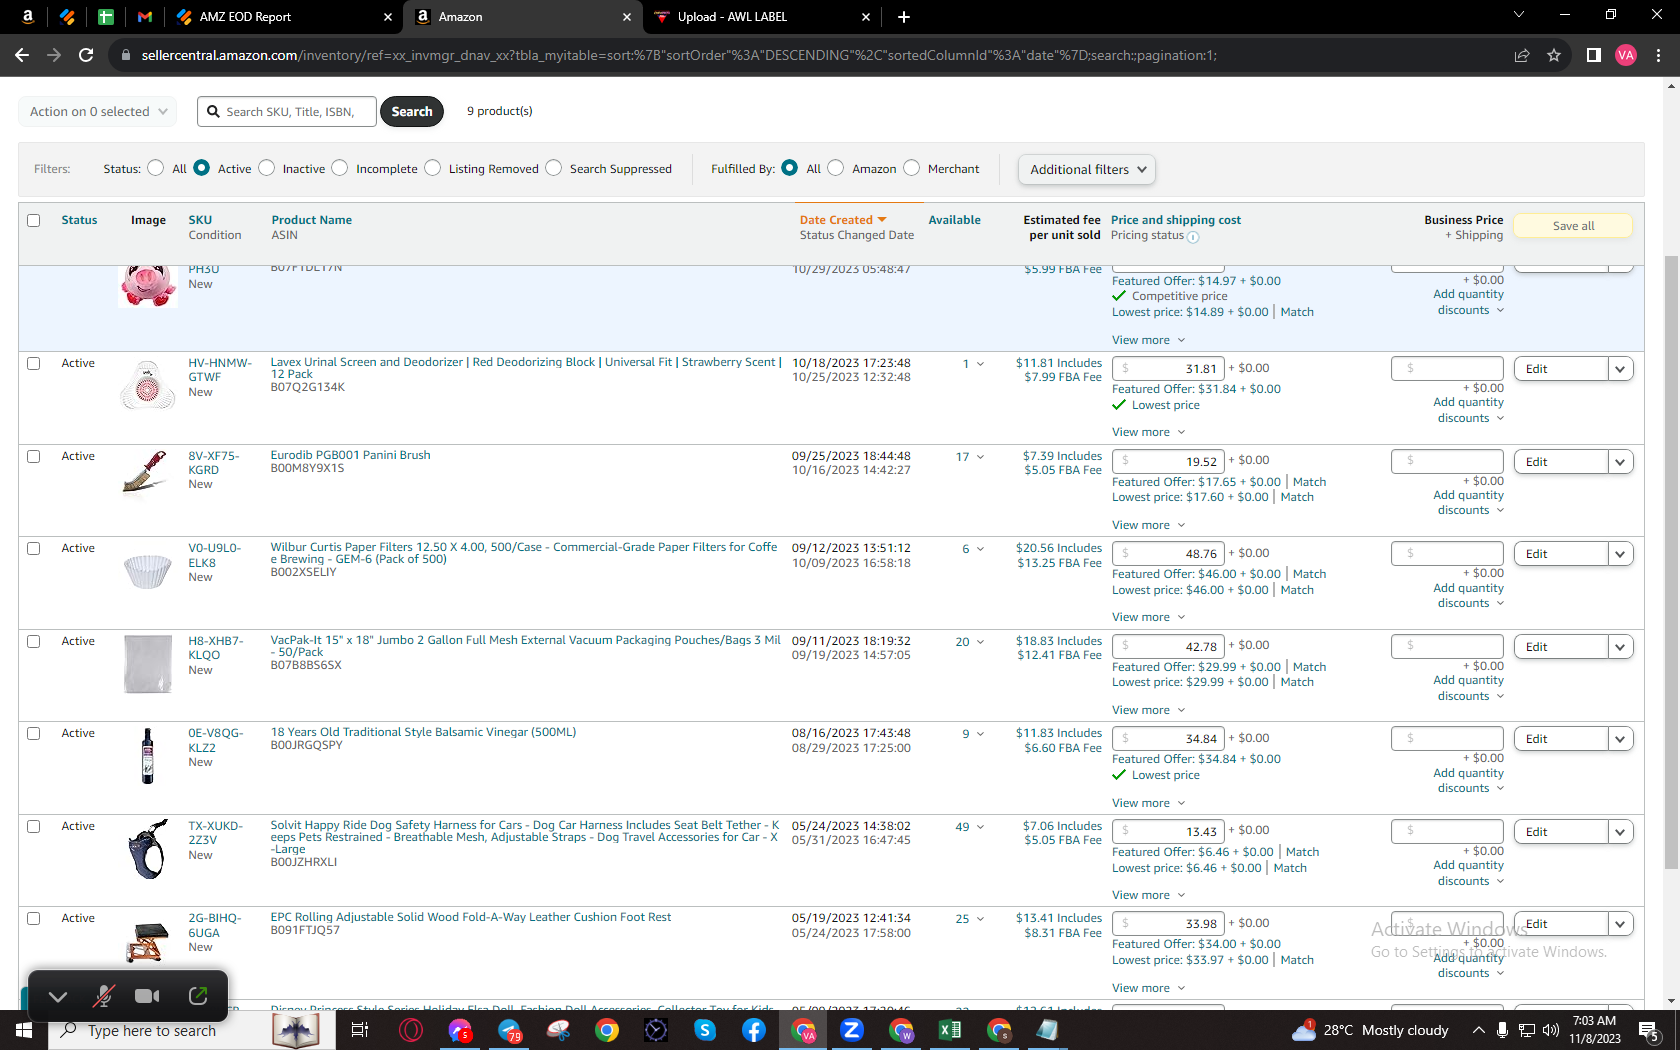The height and width of the screenshot is (1050, 1680).
Task: Reload the current page
Action: [86, 55]
